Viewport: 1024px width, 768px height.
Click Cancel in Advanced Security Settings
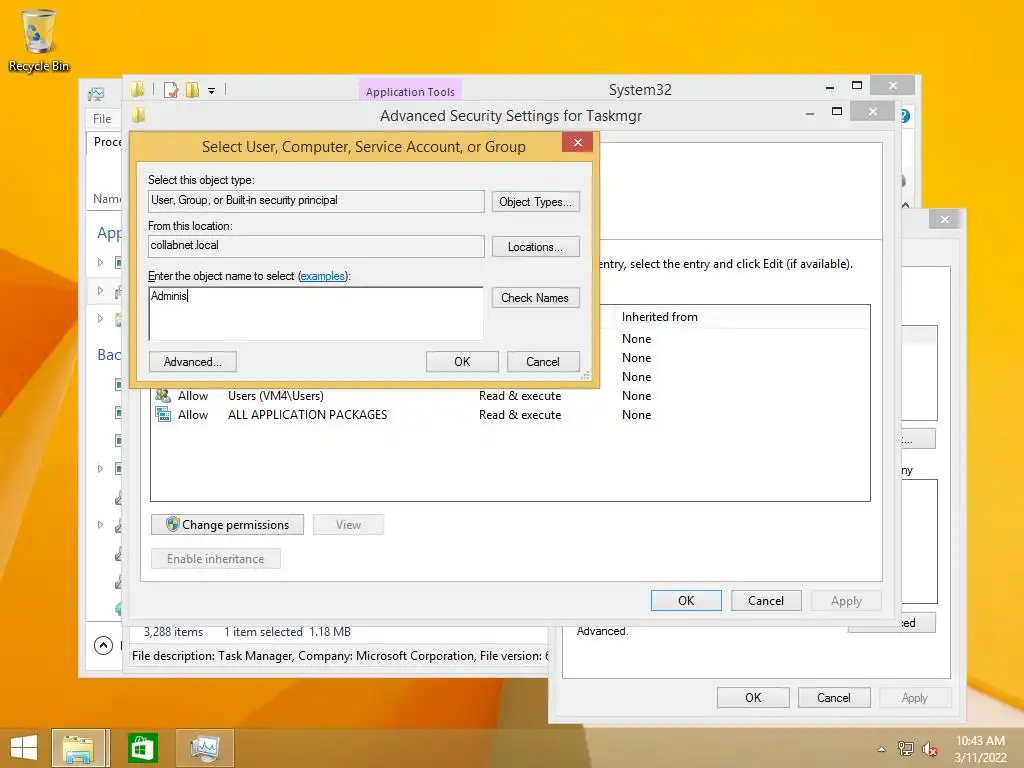(x=766, y=601)
